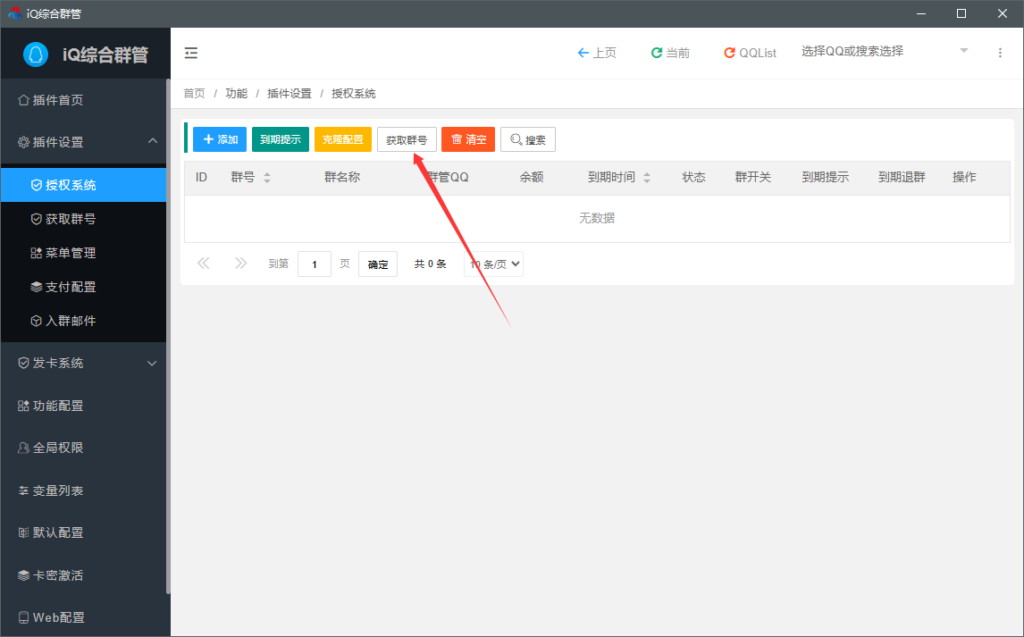Click the 群名称 column header
The width and height of the screenshot is (1024, 637).
tap(342, 177)
